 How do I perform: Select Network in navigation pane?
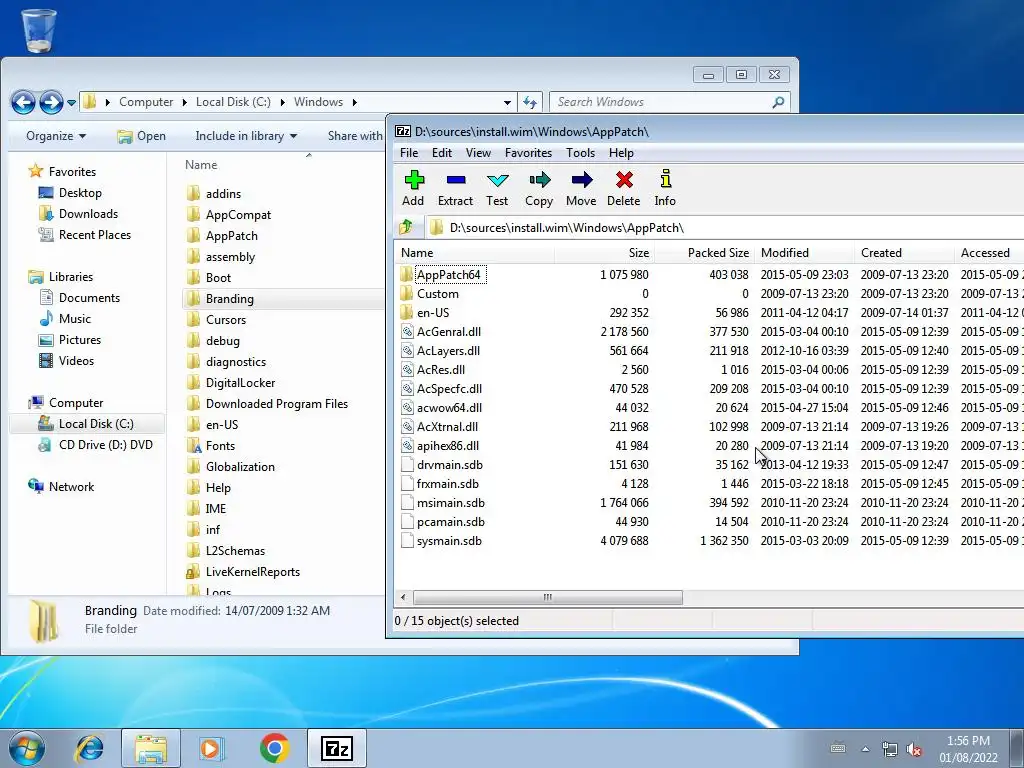point(71,487)
